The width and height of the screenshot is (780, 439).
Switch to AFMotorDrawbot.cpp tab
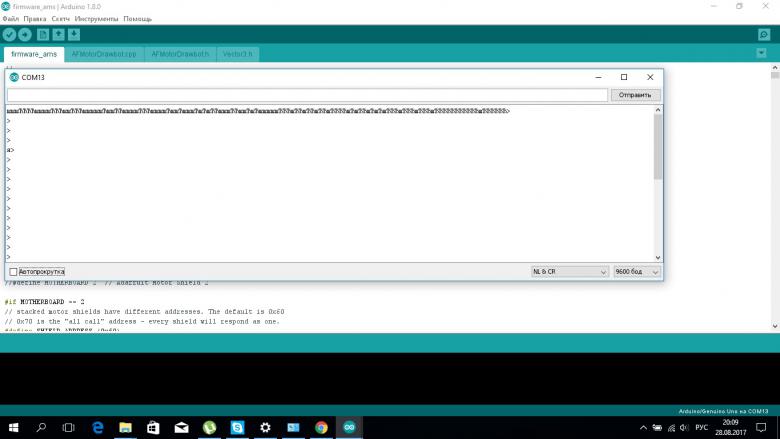click(x=104, y=54)
